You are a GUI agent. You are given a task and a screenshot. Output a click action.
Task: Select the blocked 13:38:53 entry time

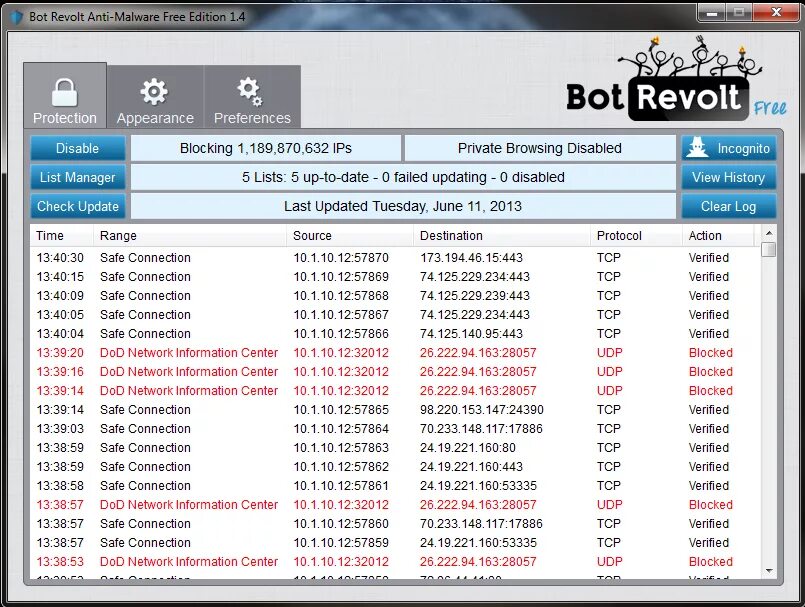tap(60, 562)
